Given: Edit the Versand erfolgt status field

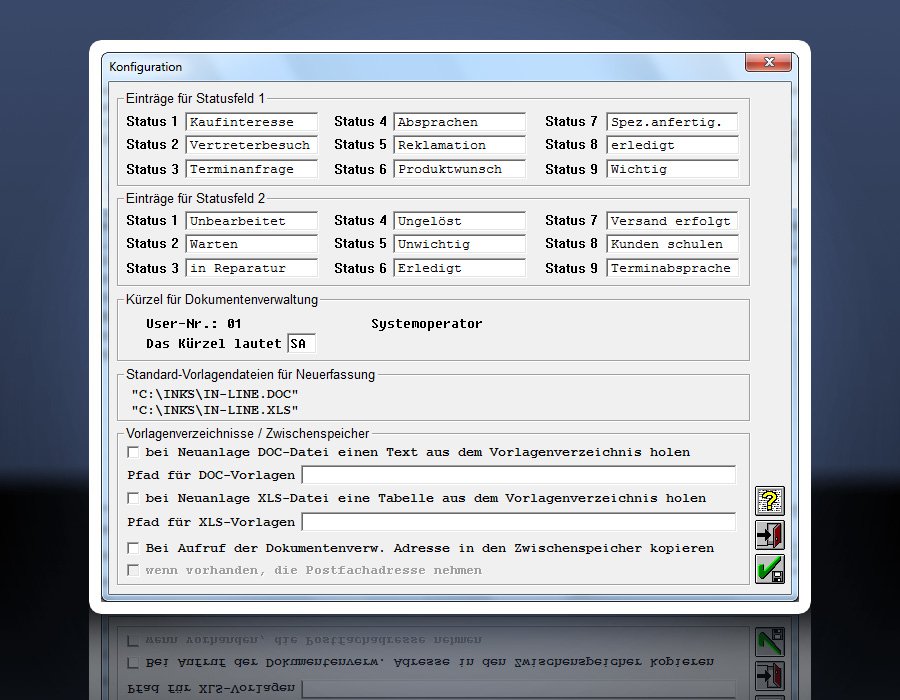Looking at the screenshot, I should click(672, 221).
